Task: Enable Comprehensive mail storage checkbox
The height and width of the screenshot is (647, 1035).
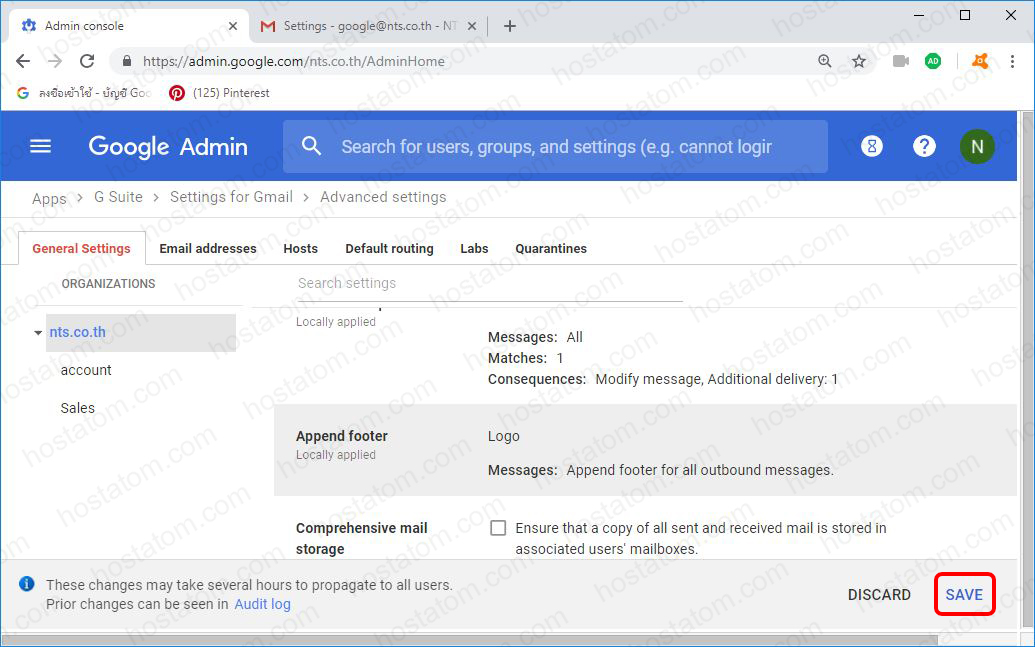Action: pos(498,528)
